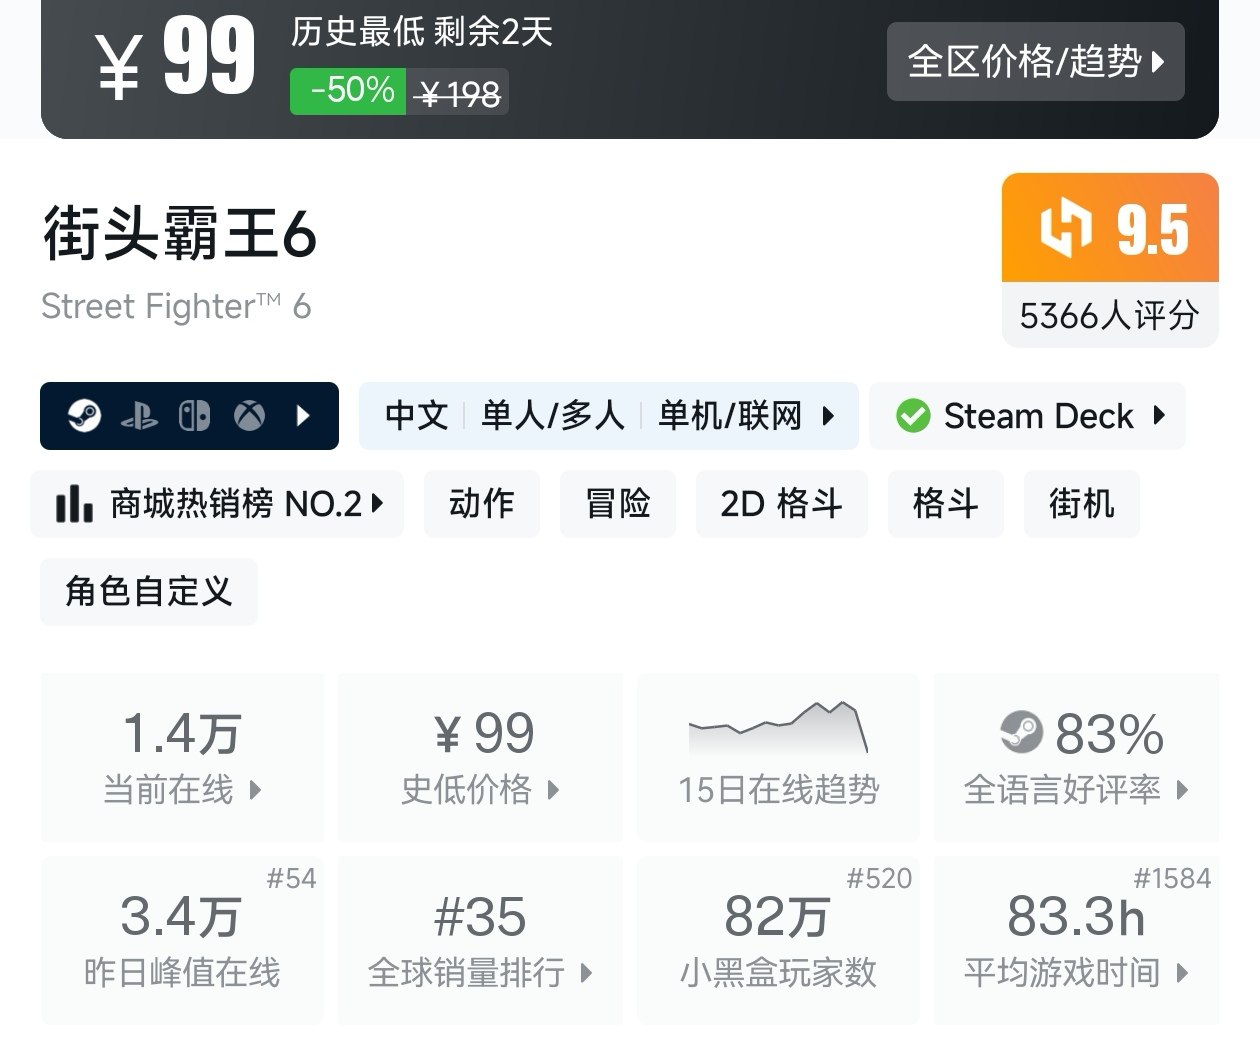Open 平均游戏时间 details
This screenshot has width=1260, height=1045.
(1076, 940)
